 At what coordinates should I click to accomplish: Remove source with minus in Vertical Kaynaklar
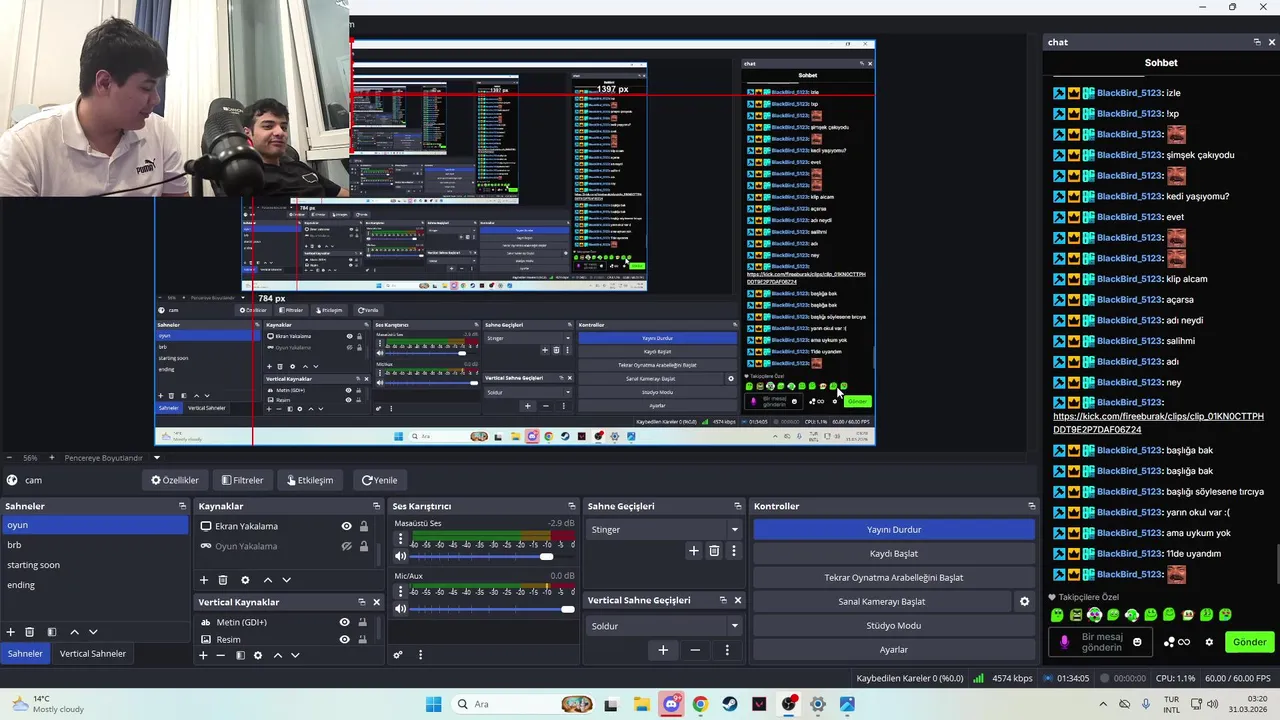point(220,655)
